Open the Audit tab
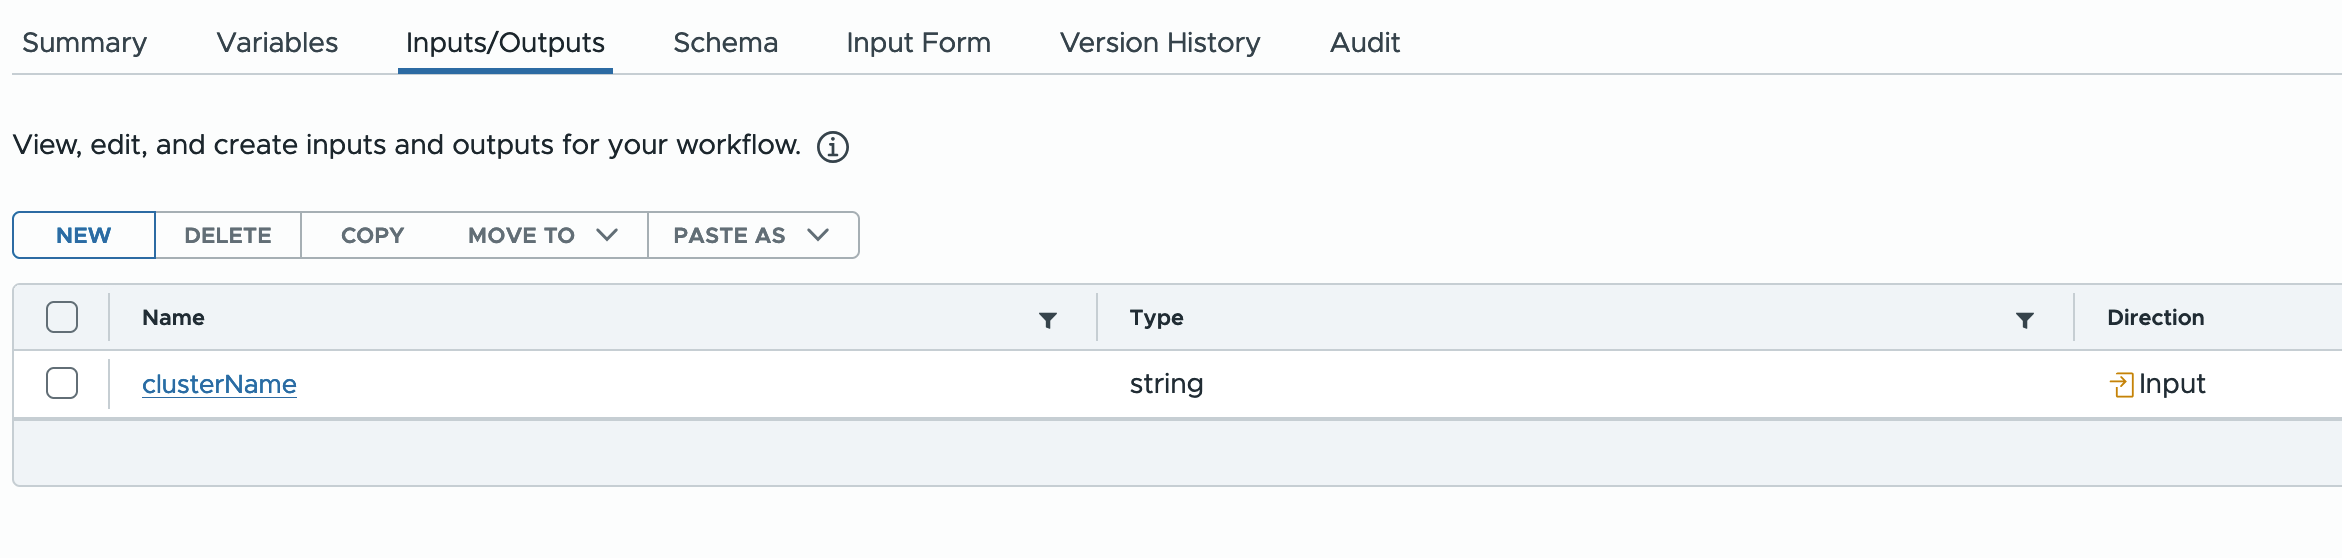Image resolution: width=2342 pixels, height=558 pixels. tap(1365, 43)
